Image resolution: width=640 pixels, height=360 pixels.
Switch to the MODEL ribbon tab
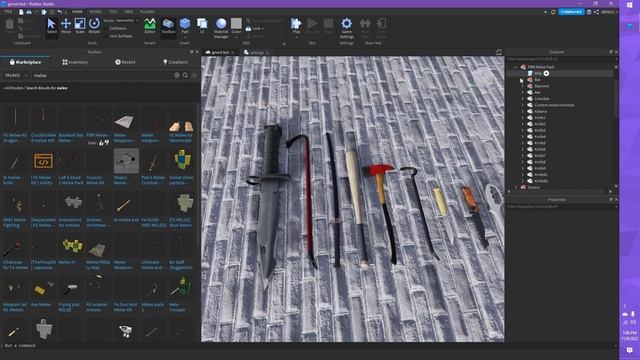96,12
